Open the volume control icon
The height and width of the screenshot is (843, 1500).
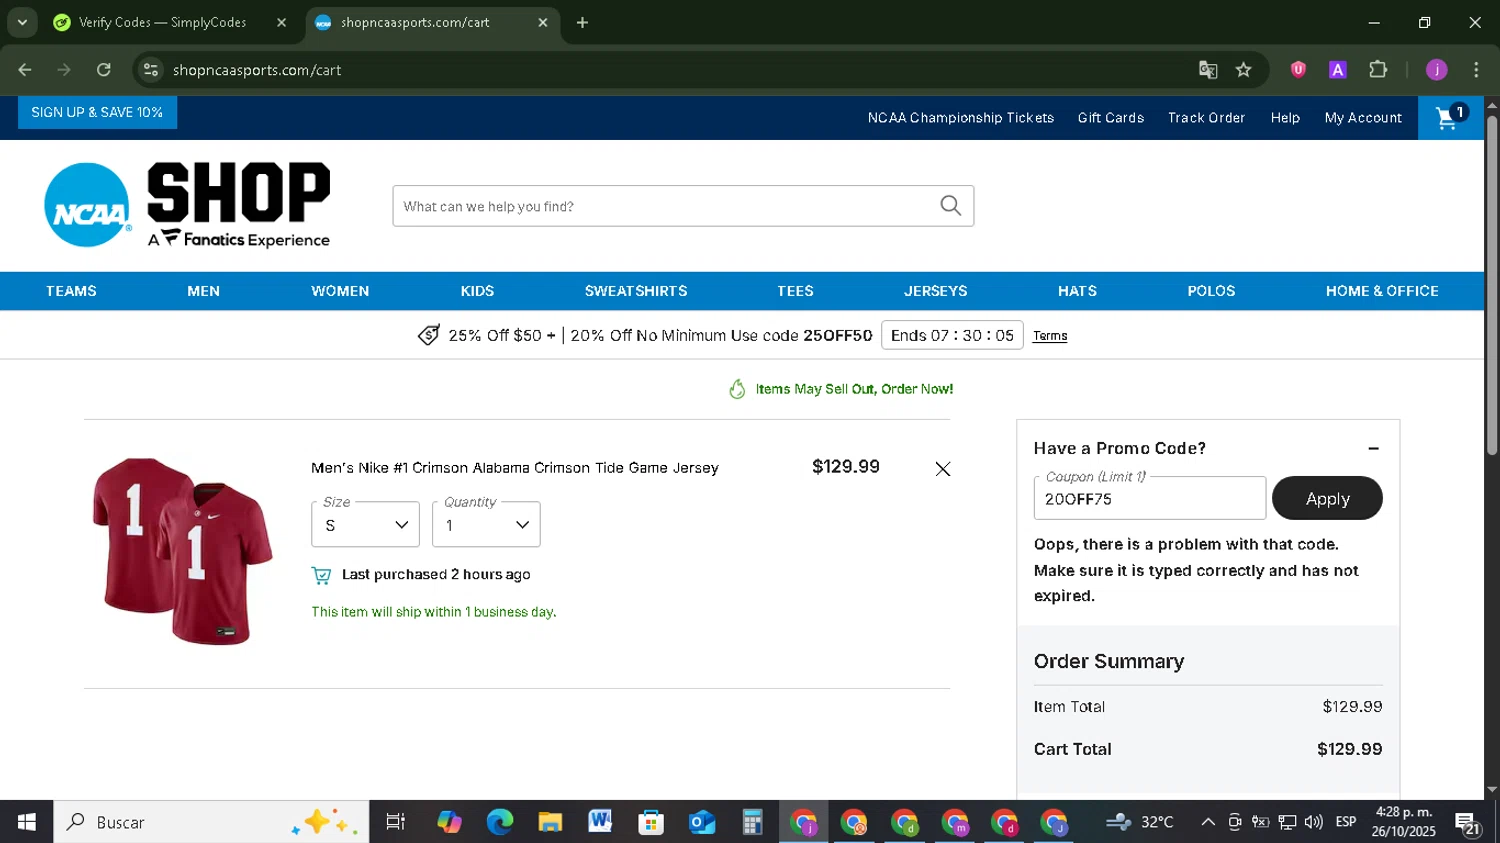tap(1314, 822)
